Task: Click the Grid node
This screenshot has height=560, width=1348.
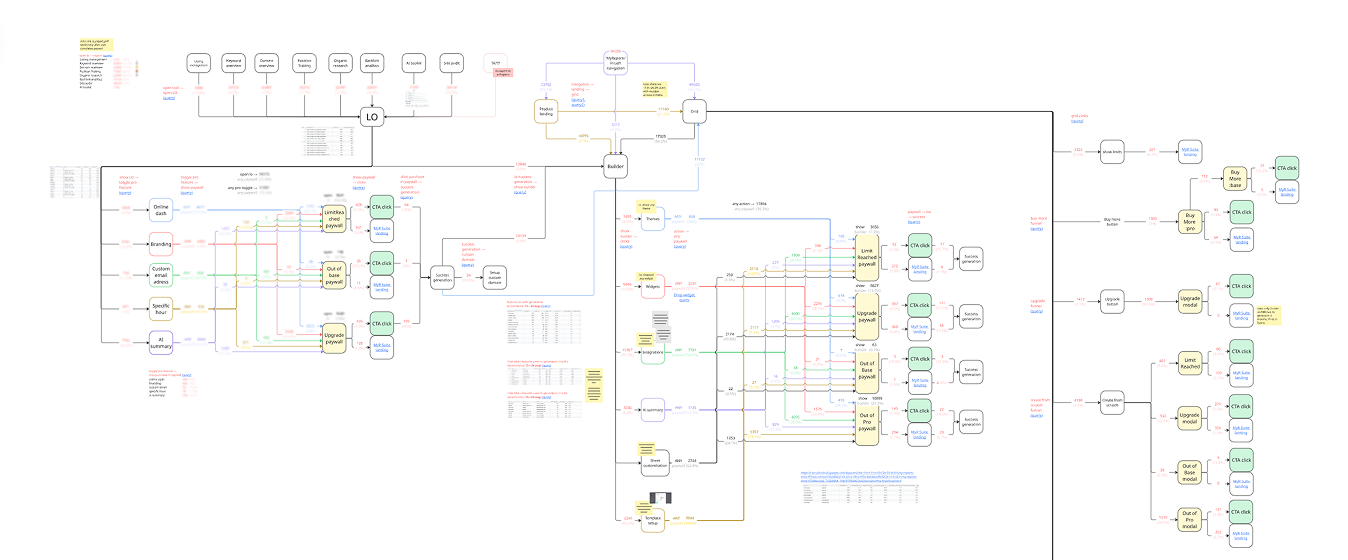Action: 694,112
